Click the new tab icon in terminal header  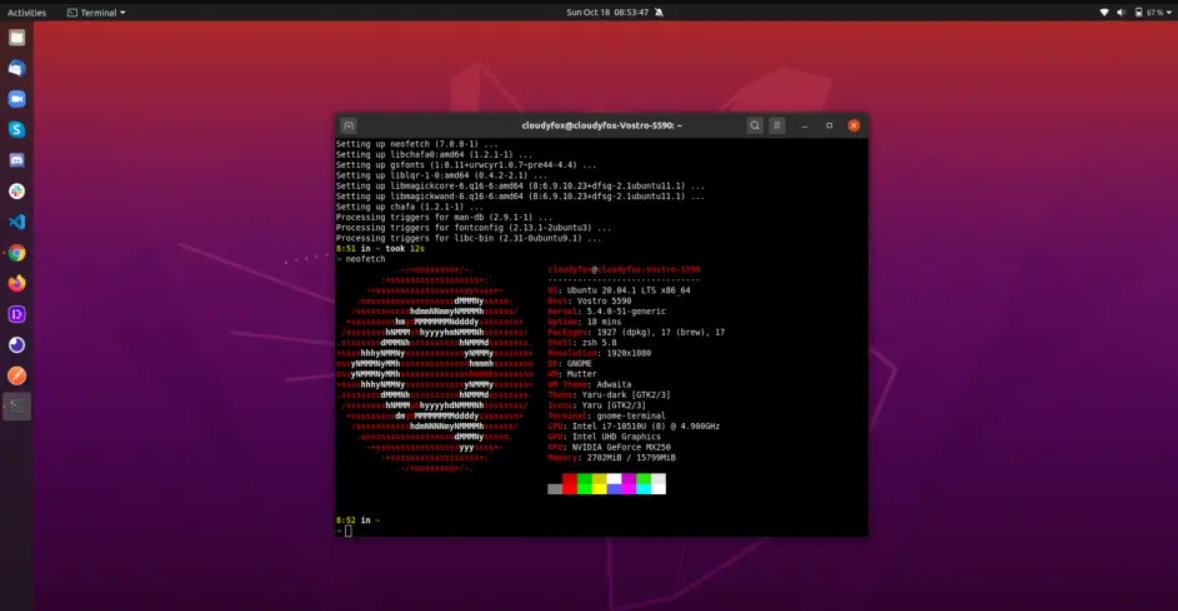coord(349,126)
